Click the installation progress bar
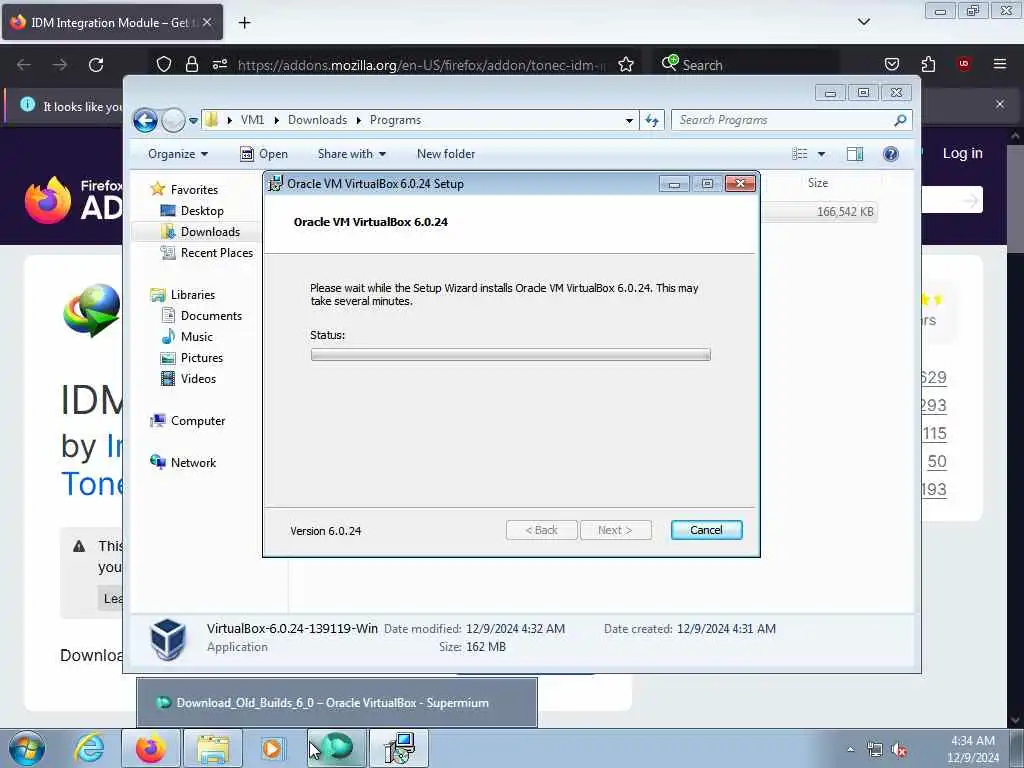Image resolution: width=1024 pixels, height=768 pixels. (510, 355)
